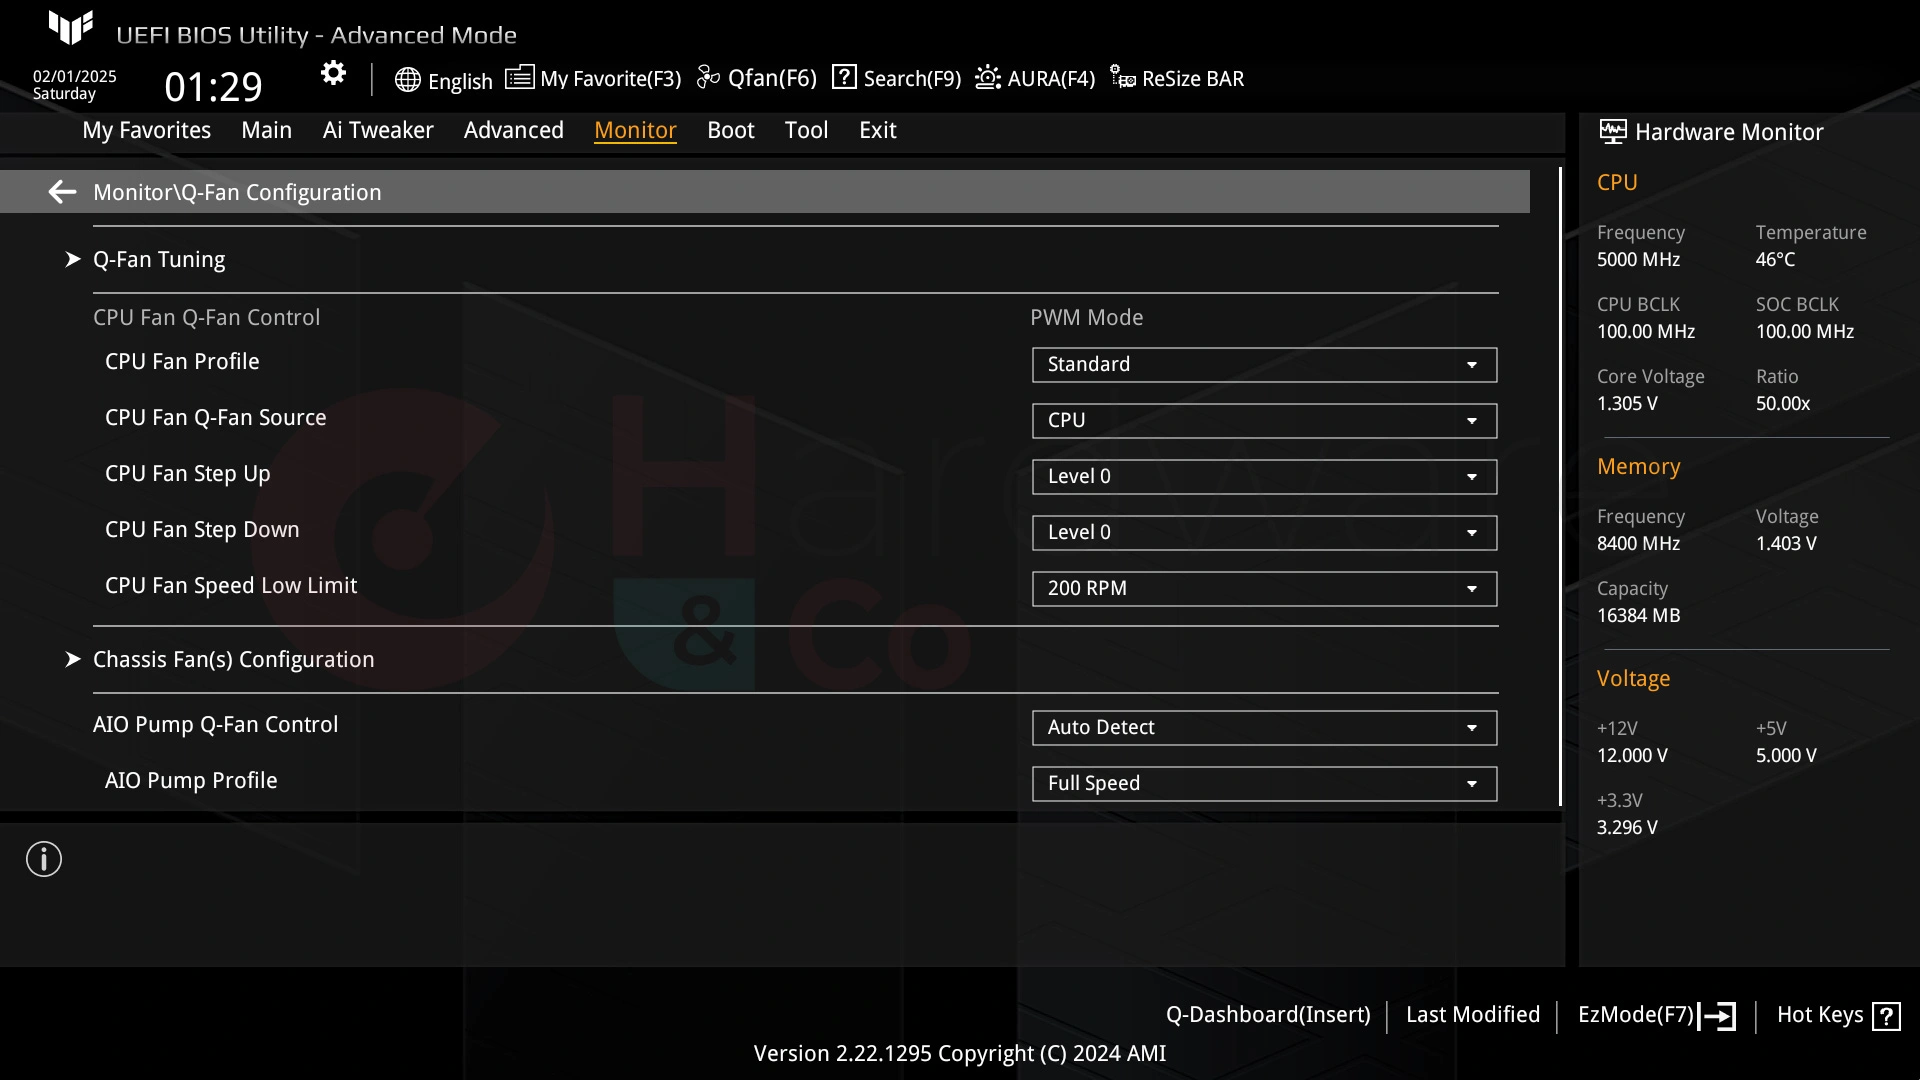
Task: Click the CPU Fan Step Up label
Action: point(187,474)
